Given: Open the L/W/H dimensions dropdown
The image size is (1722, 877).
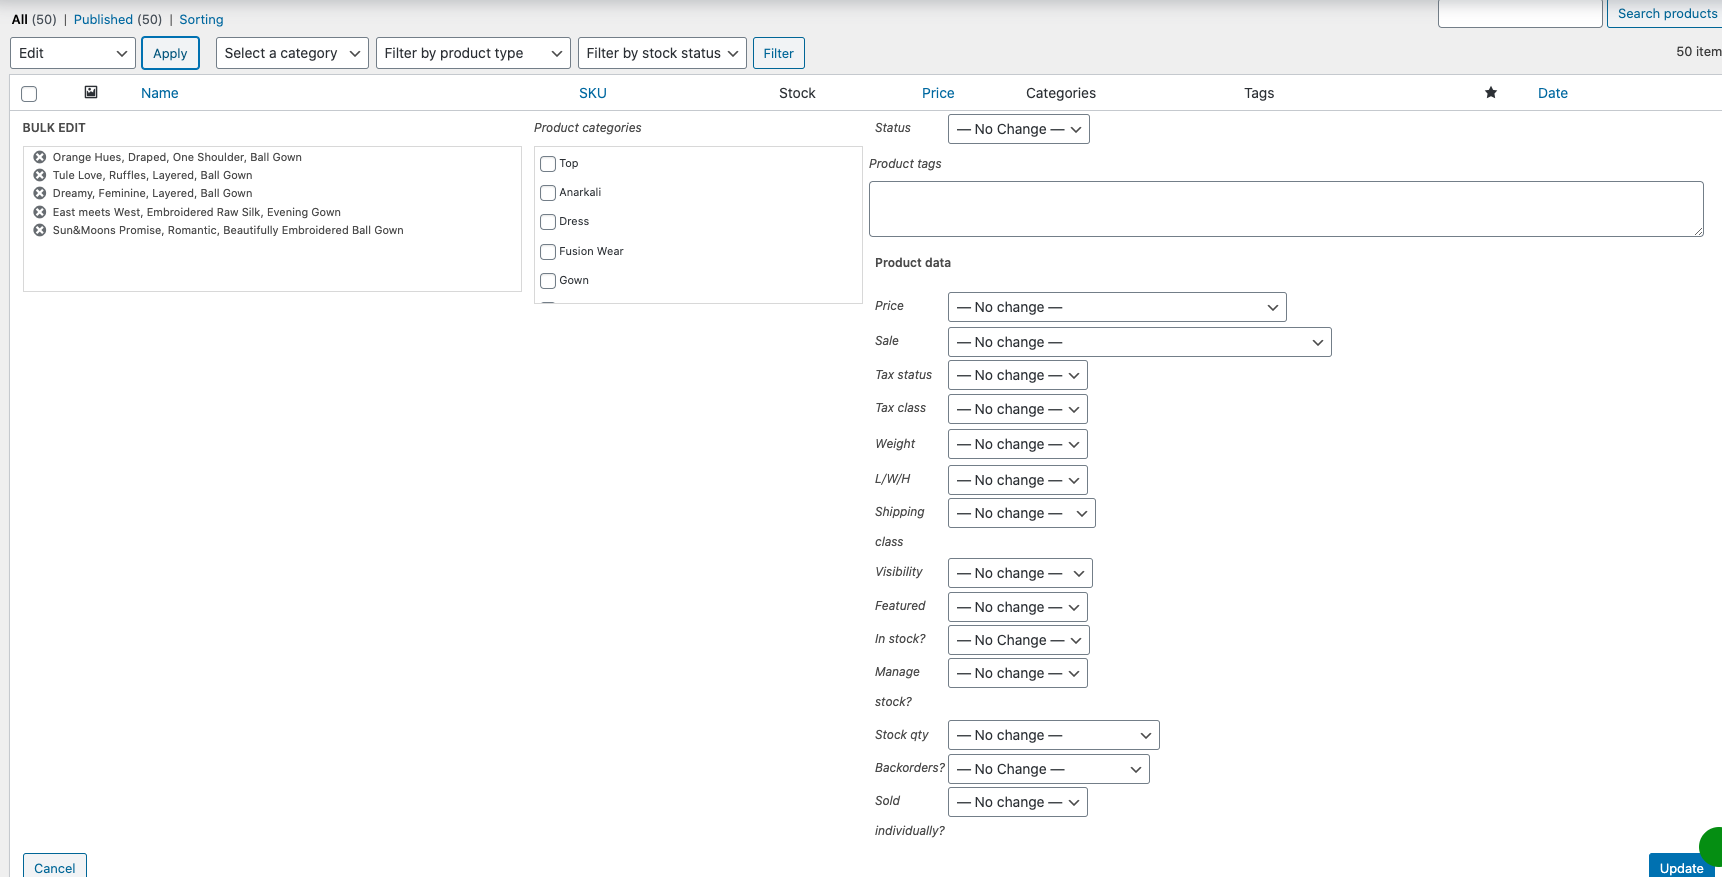Looking at the screenshot, I should click(1018, 480).
